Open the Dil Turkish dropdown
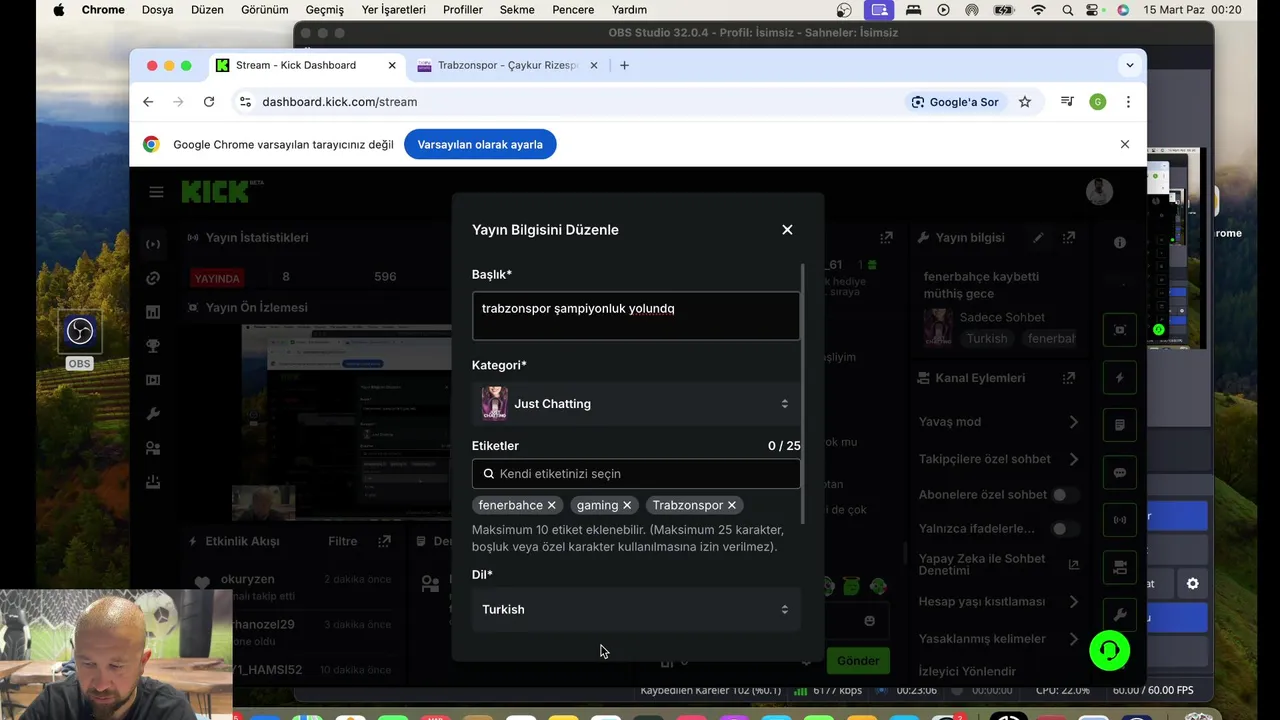The height and width of the screenshot is (720, 1280). pyautogui.click(x=636, y=609)
